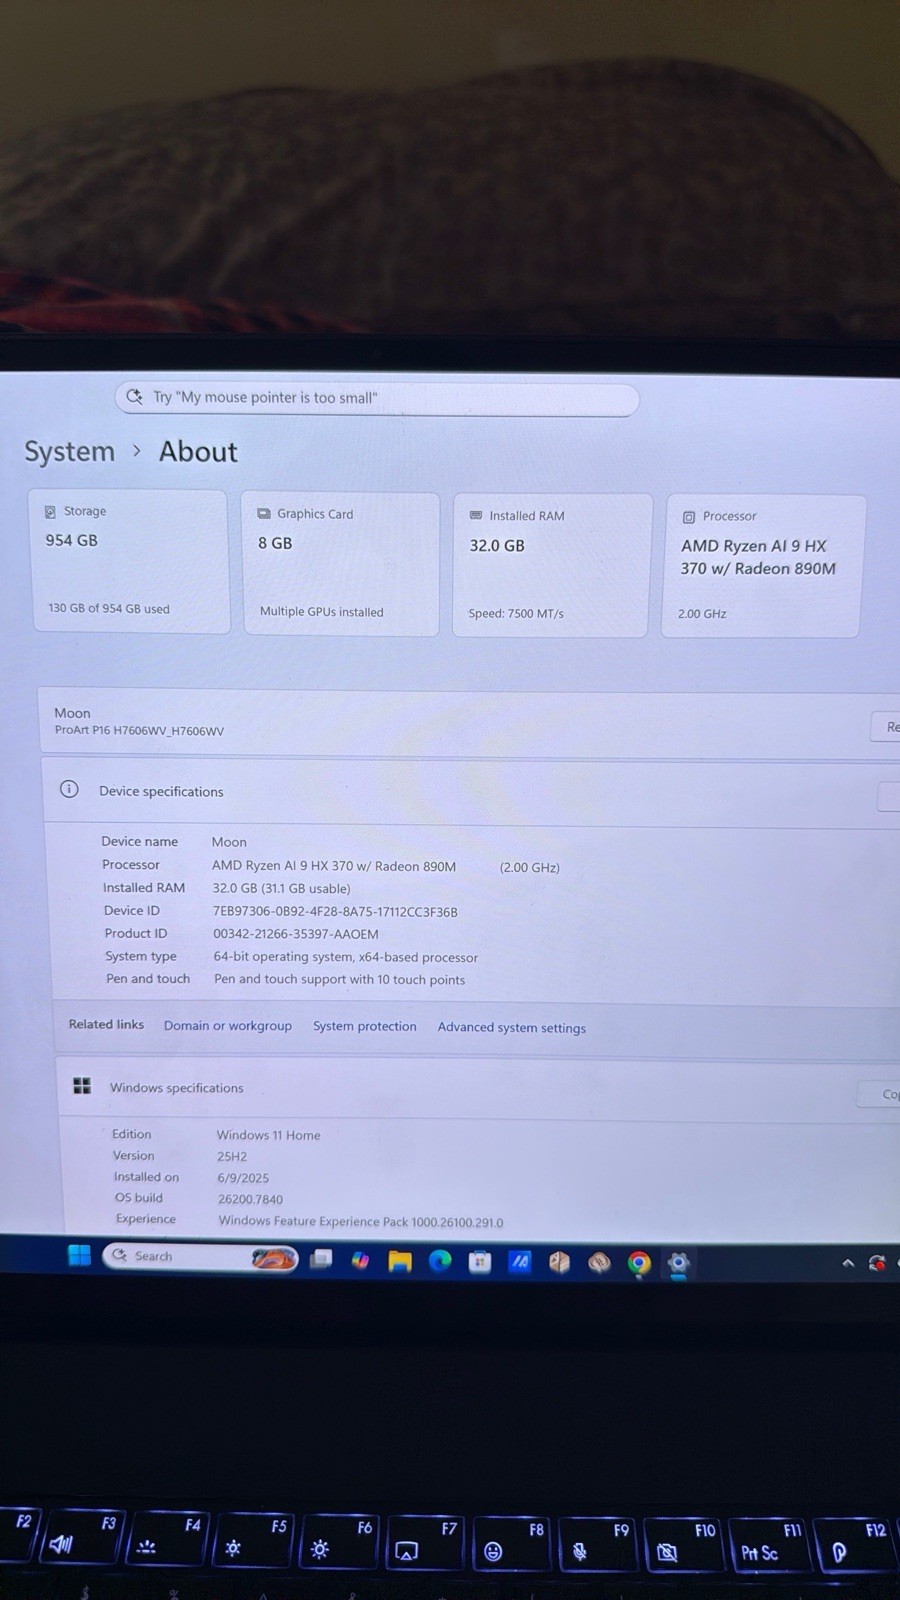Screen dimensions: 900x1600
Task: Open the Windows Start menu
Action: (x=79, y=1255)
